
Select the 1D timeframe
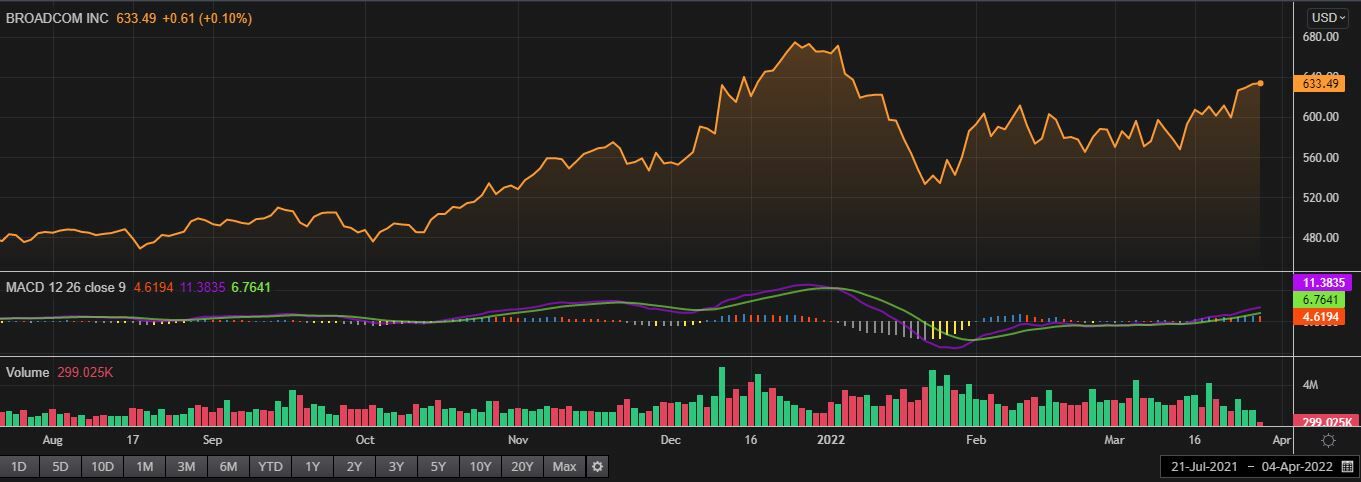pyautogui.click(x=18, y=466)
